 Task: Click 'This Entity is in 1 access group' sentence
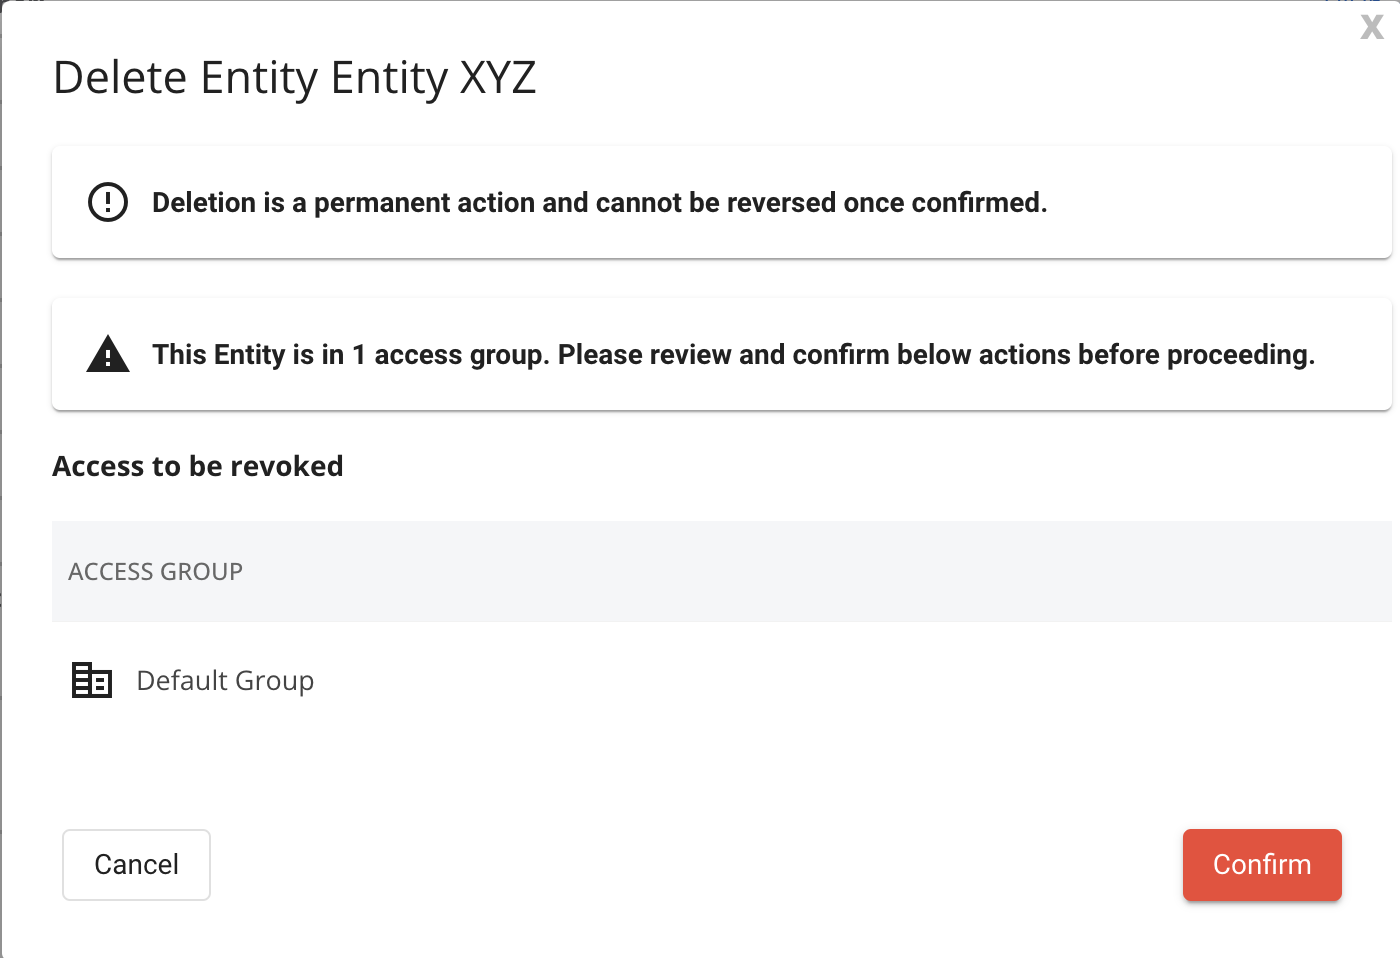click(x=351, y=355)
